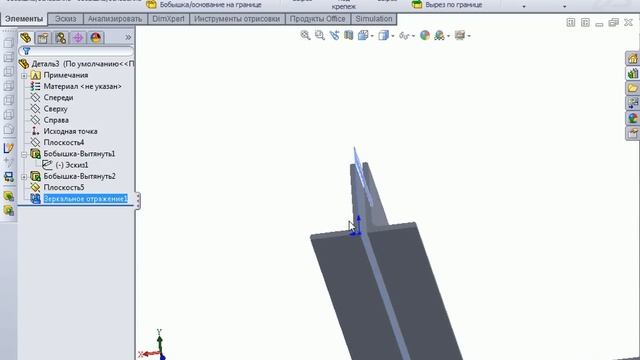Click View Settings monitor icon

(460, 36)
